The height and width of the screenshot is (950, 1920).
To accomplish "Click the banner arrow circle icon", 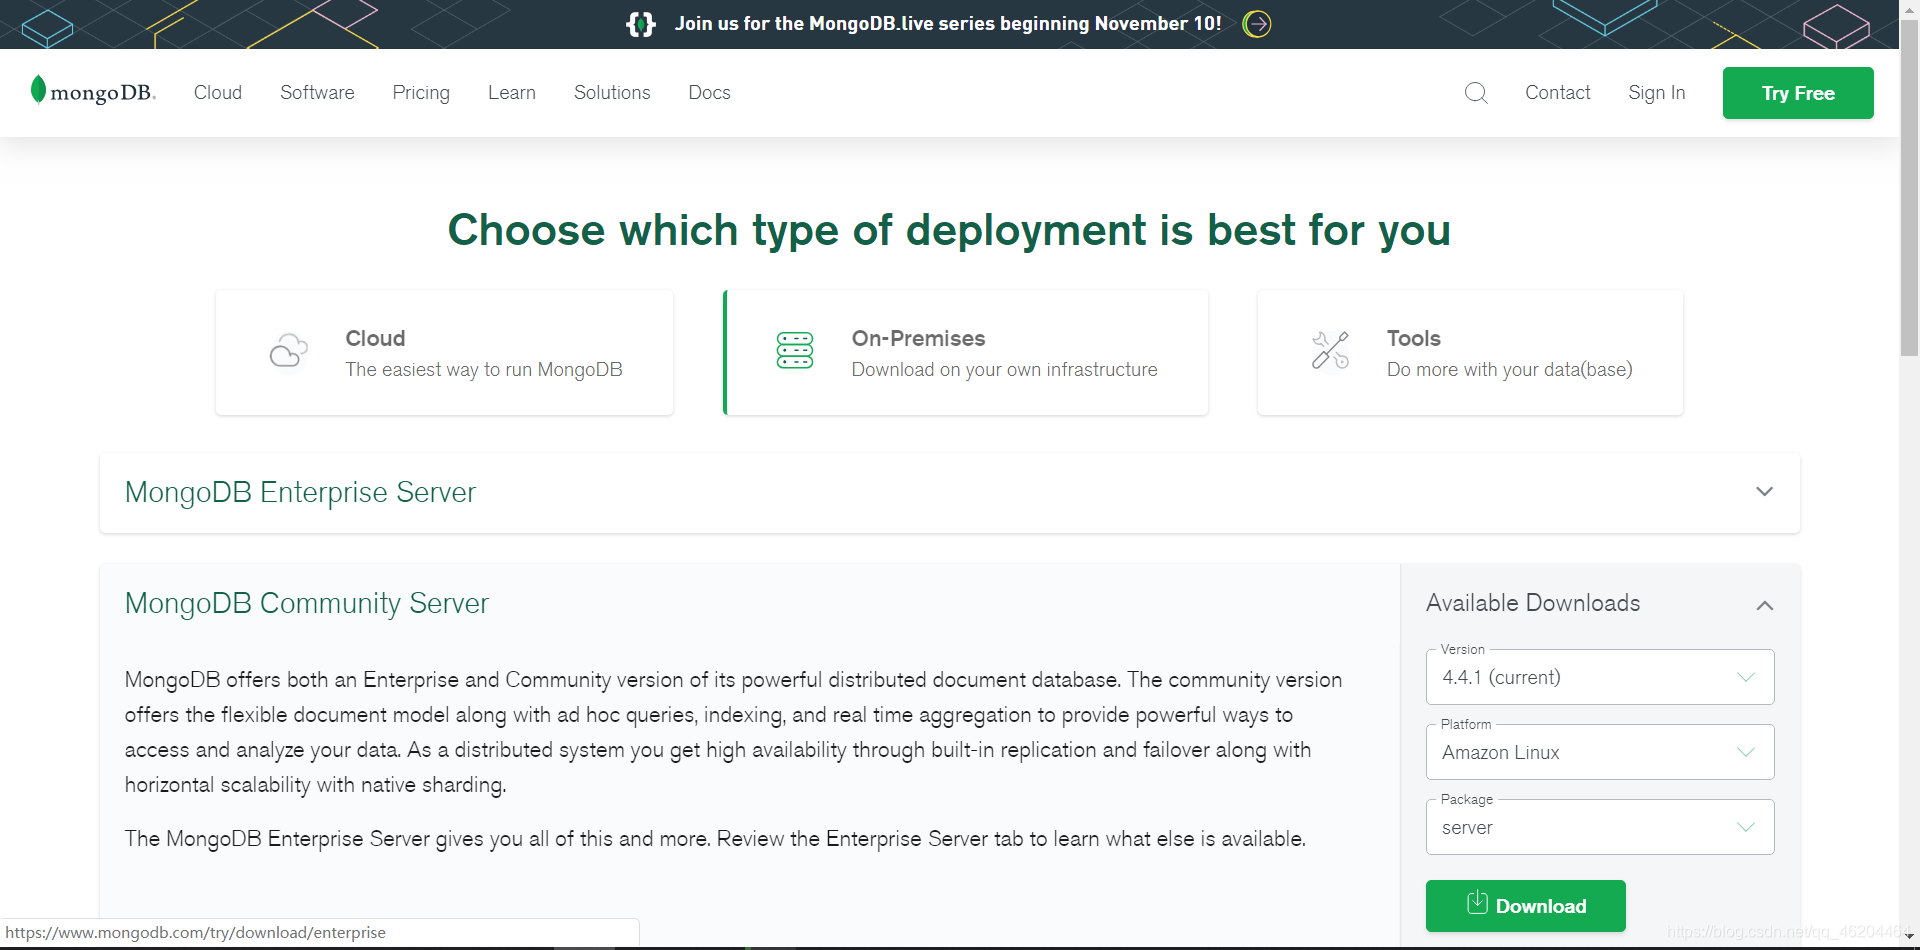I will click(x=1257, y=24).
